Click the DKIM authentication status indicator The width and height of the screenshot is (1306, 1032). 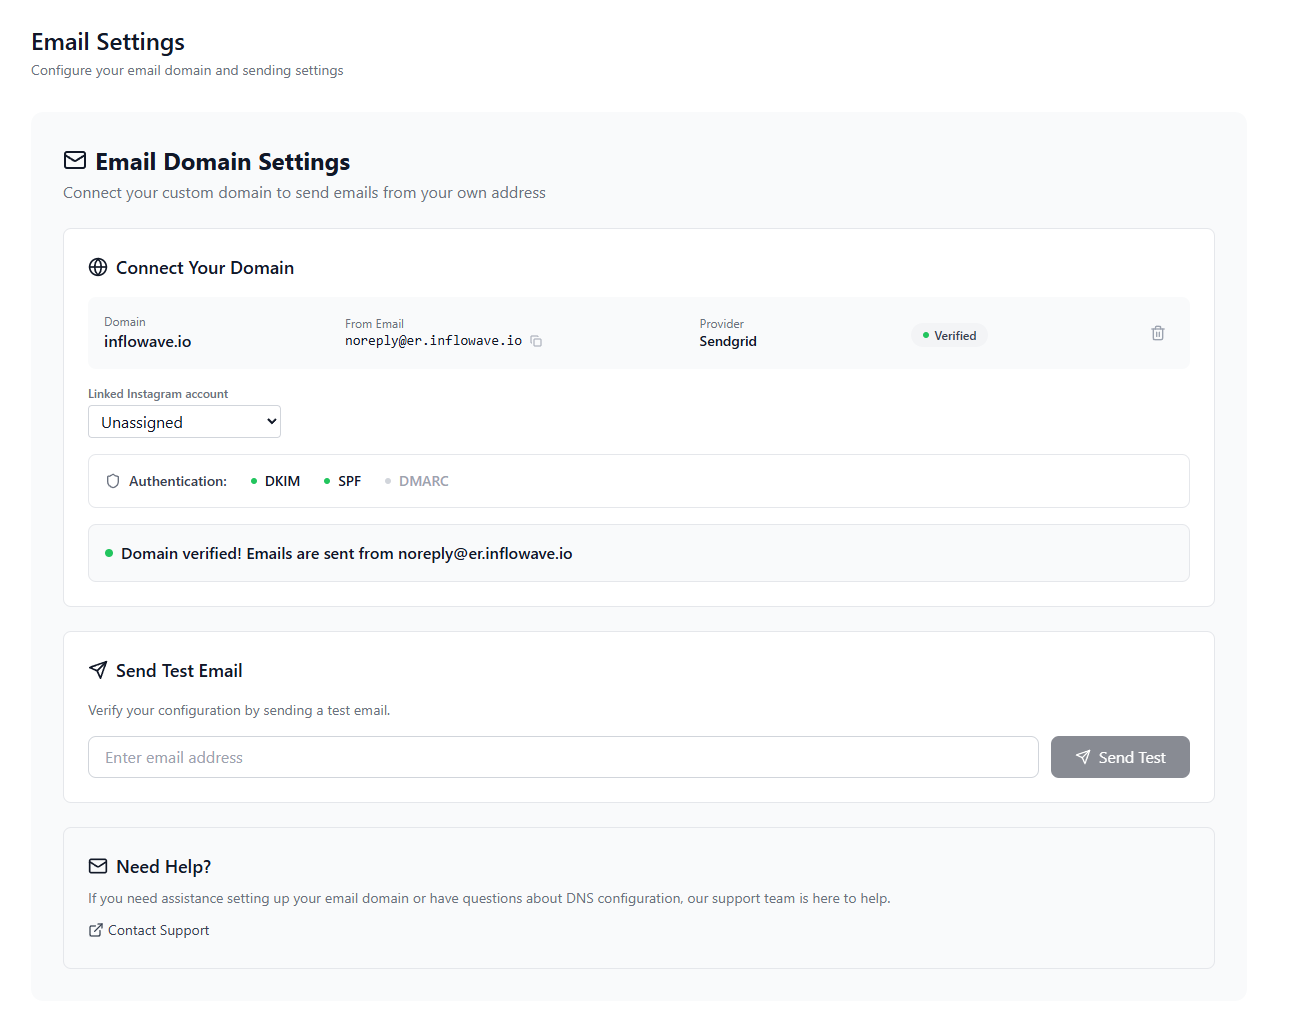point(274,480)
